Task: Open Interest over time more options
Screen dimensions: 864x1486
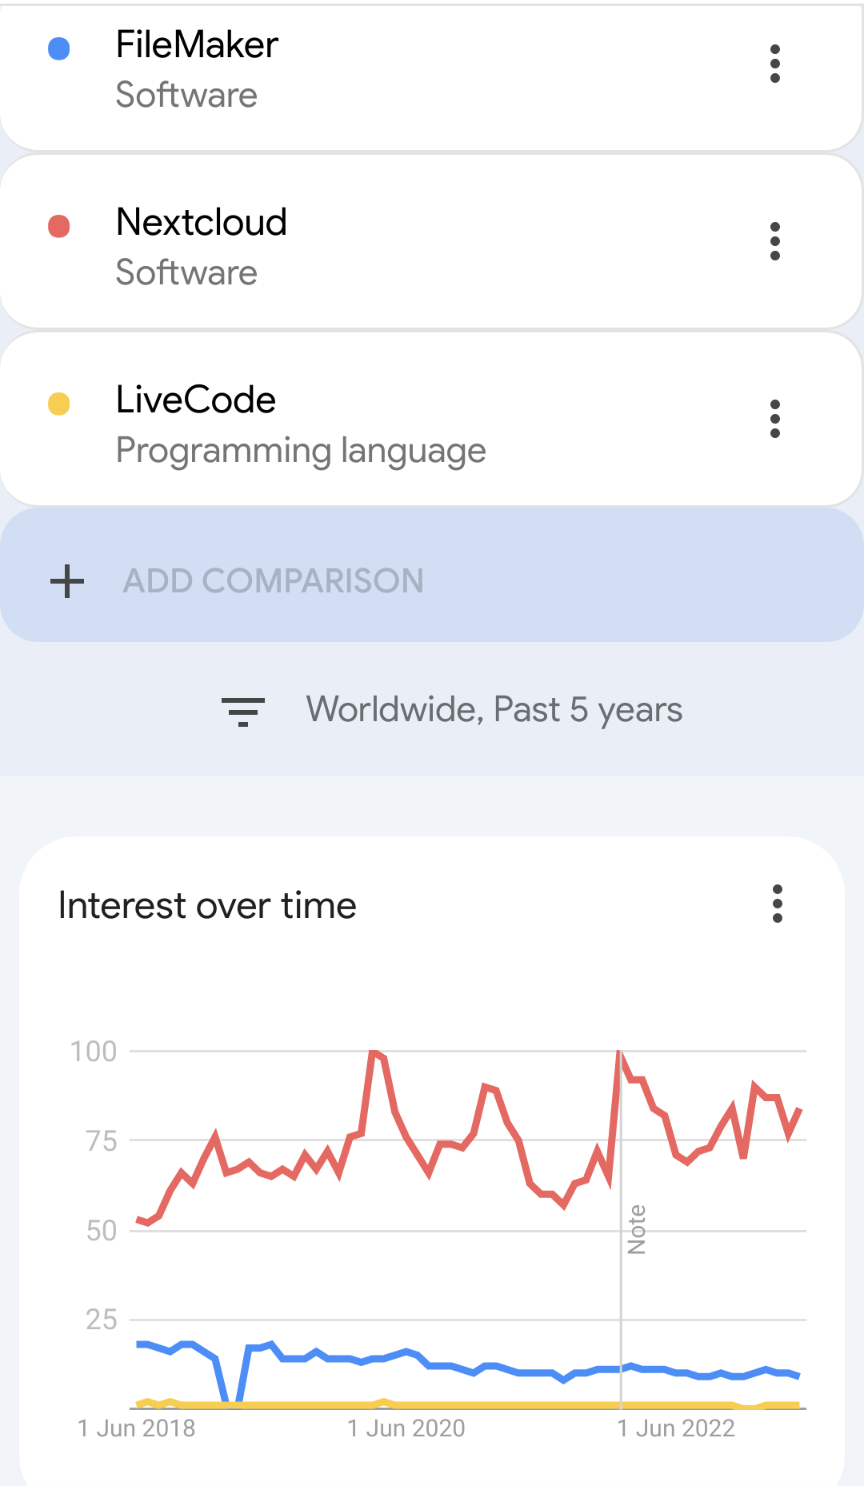Action: (x=777, y=904)
